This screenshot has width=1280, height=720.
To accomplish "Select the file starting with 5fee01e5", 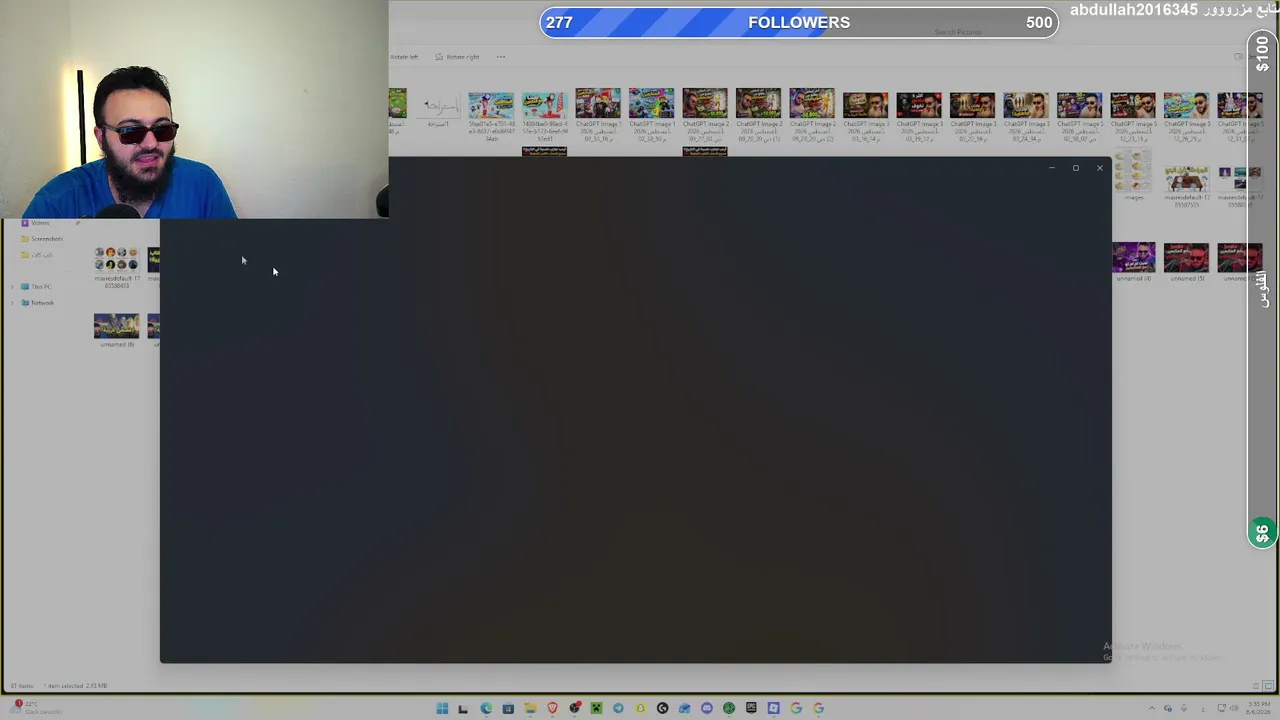I will click(491, 116).
